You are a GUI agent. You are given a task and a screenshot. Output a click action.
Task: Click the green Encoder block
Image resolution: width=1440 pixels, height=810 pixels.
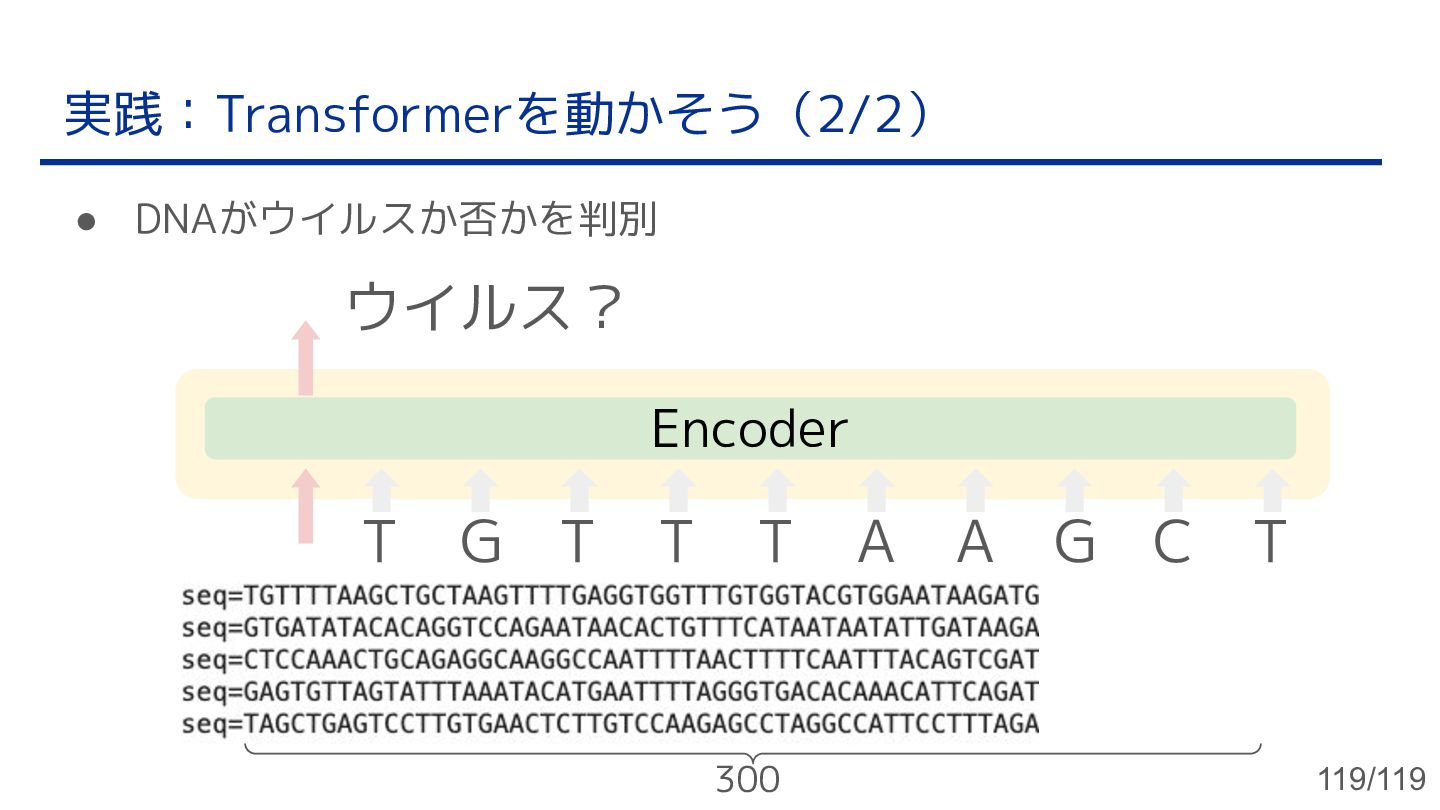click(750, 429)
